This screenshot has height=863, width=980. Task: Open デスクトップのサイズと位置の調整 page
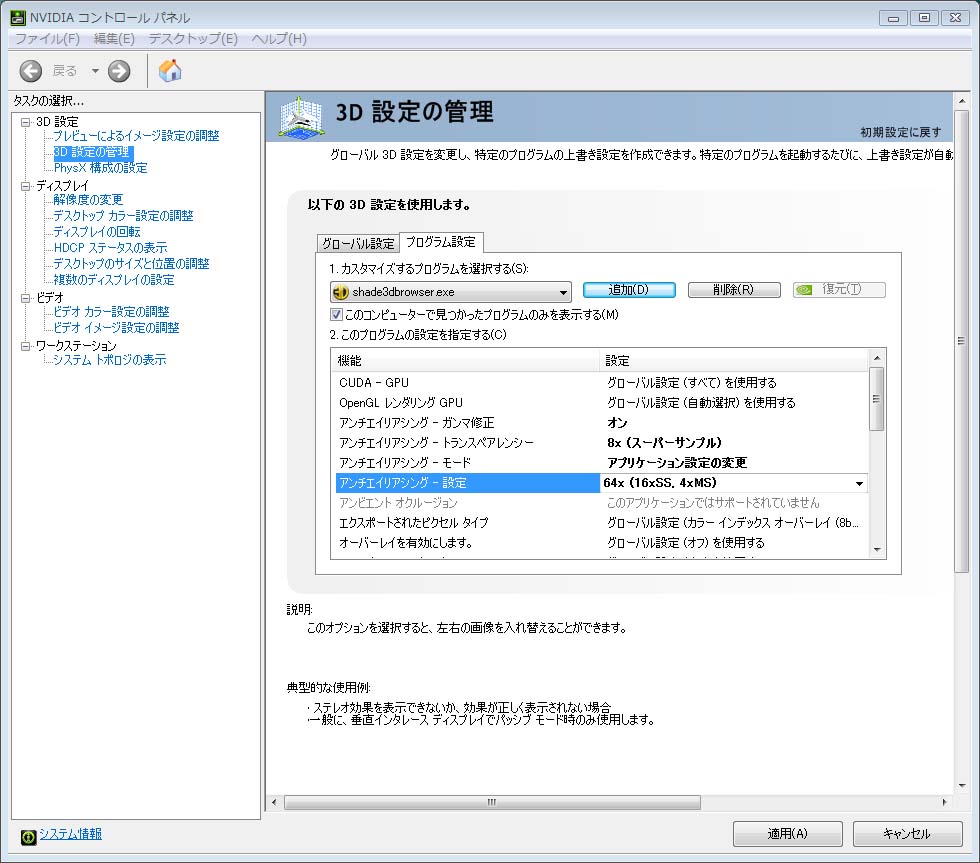click(x=131, y=264)
